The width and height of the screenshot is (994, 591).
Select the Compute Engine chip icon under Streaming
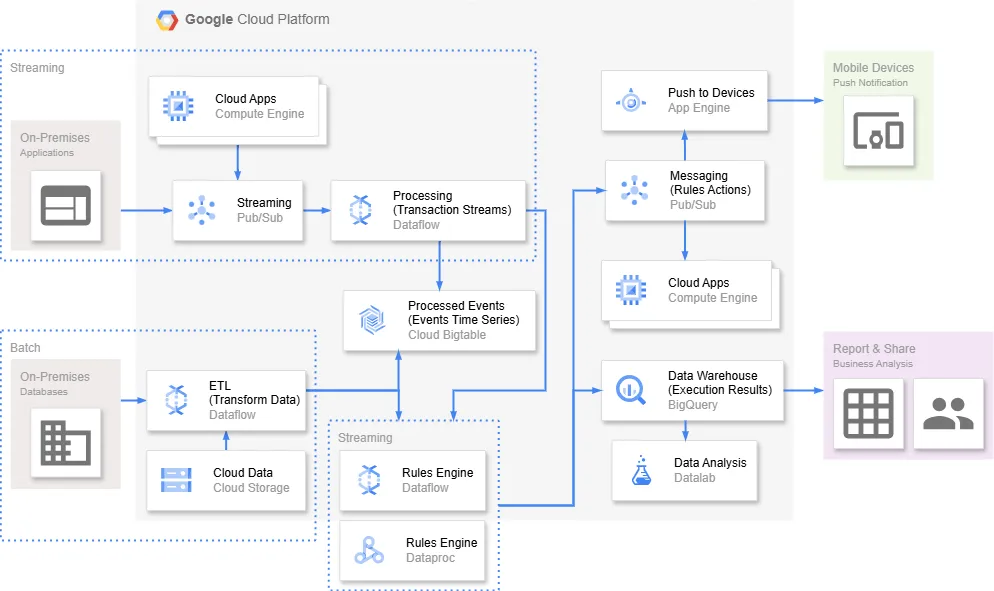click(x=178, y=107)
